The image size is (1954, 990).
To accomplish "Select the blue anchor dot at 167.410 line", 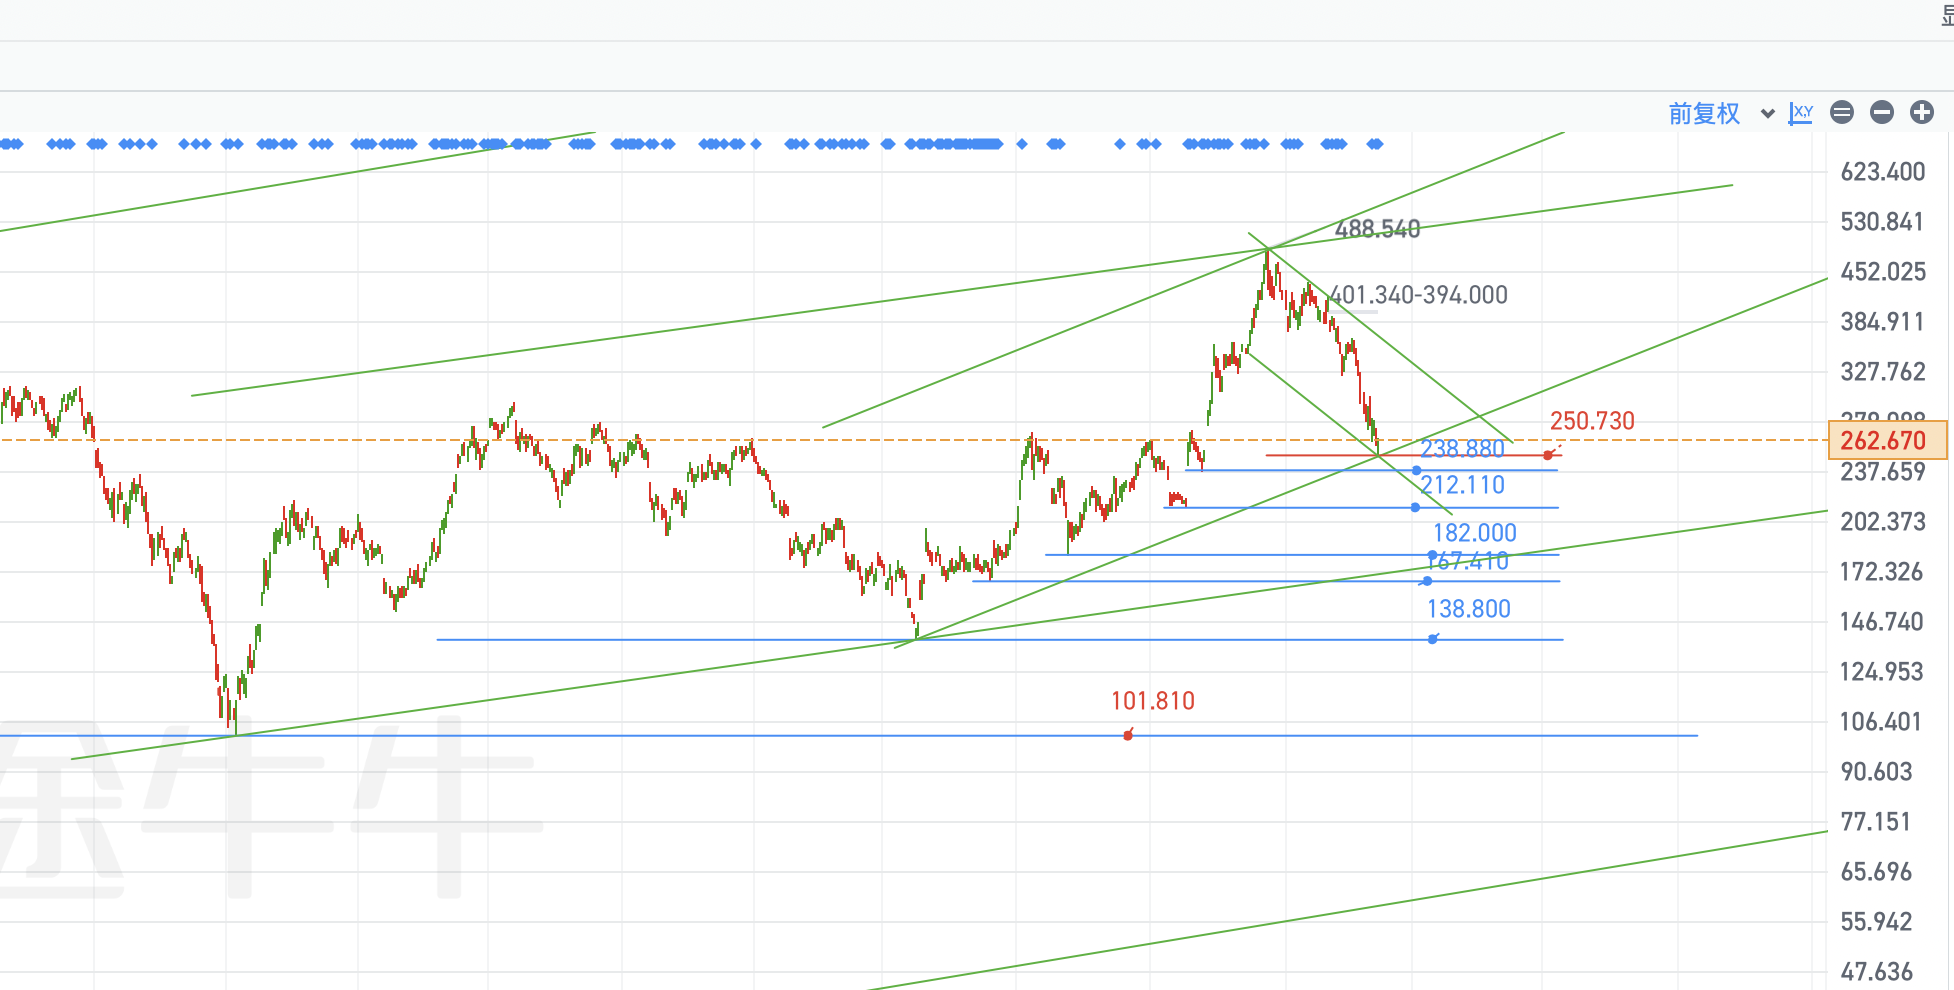I will tap(1427, 581).
